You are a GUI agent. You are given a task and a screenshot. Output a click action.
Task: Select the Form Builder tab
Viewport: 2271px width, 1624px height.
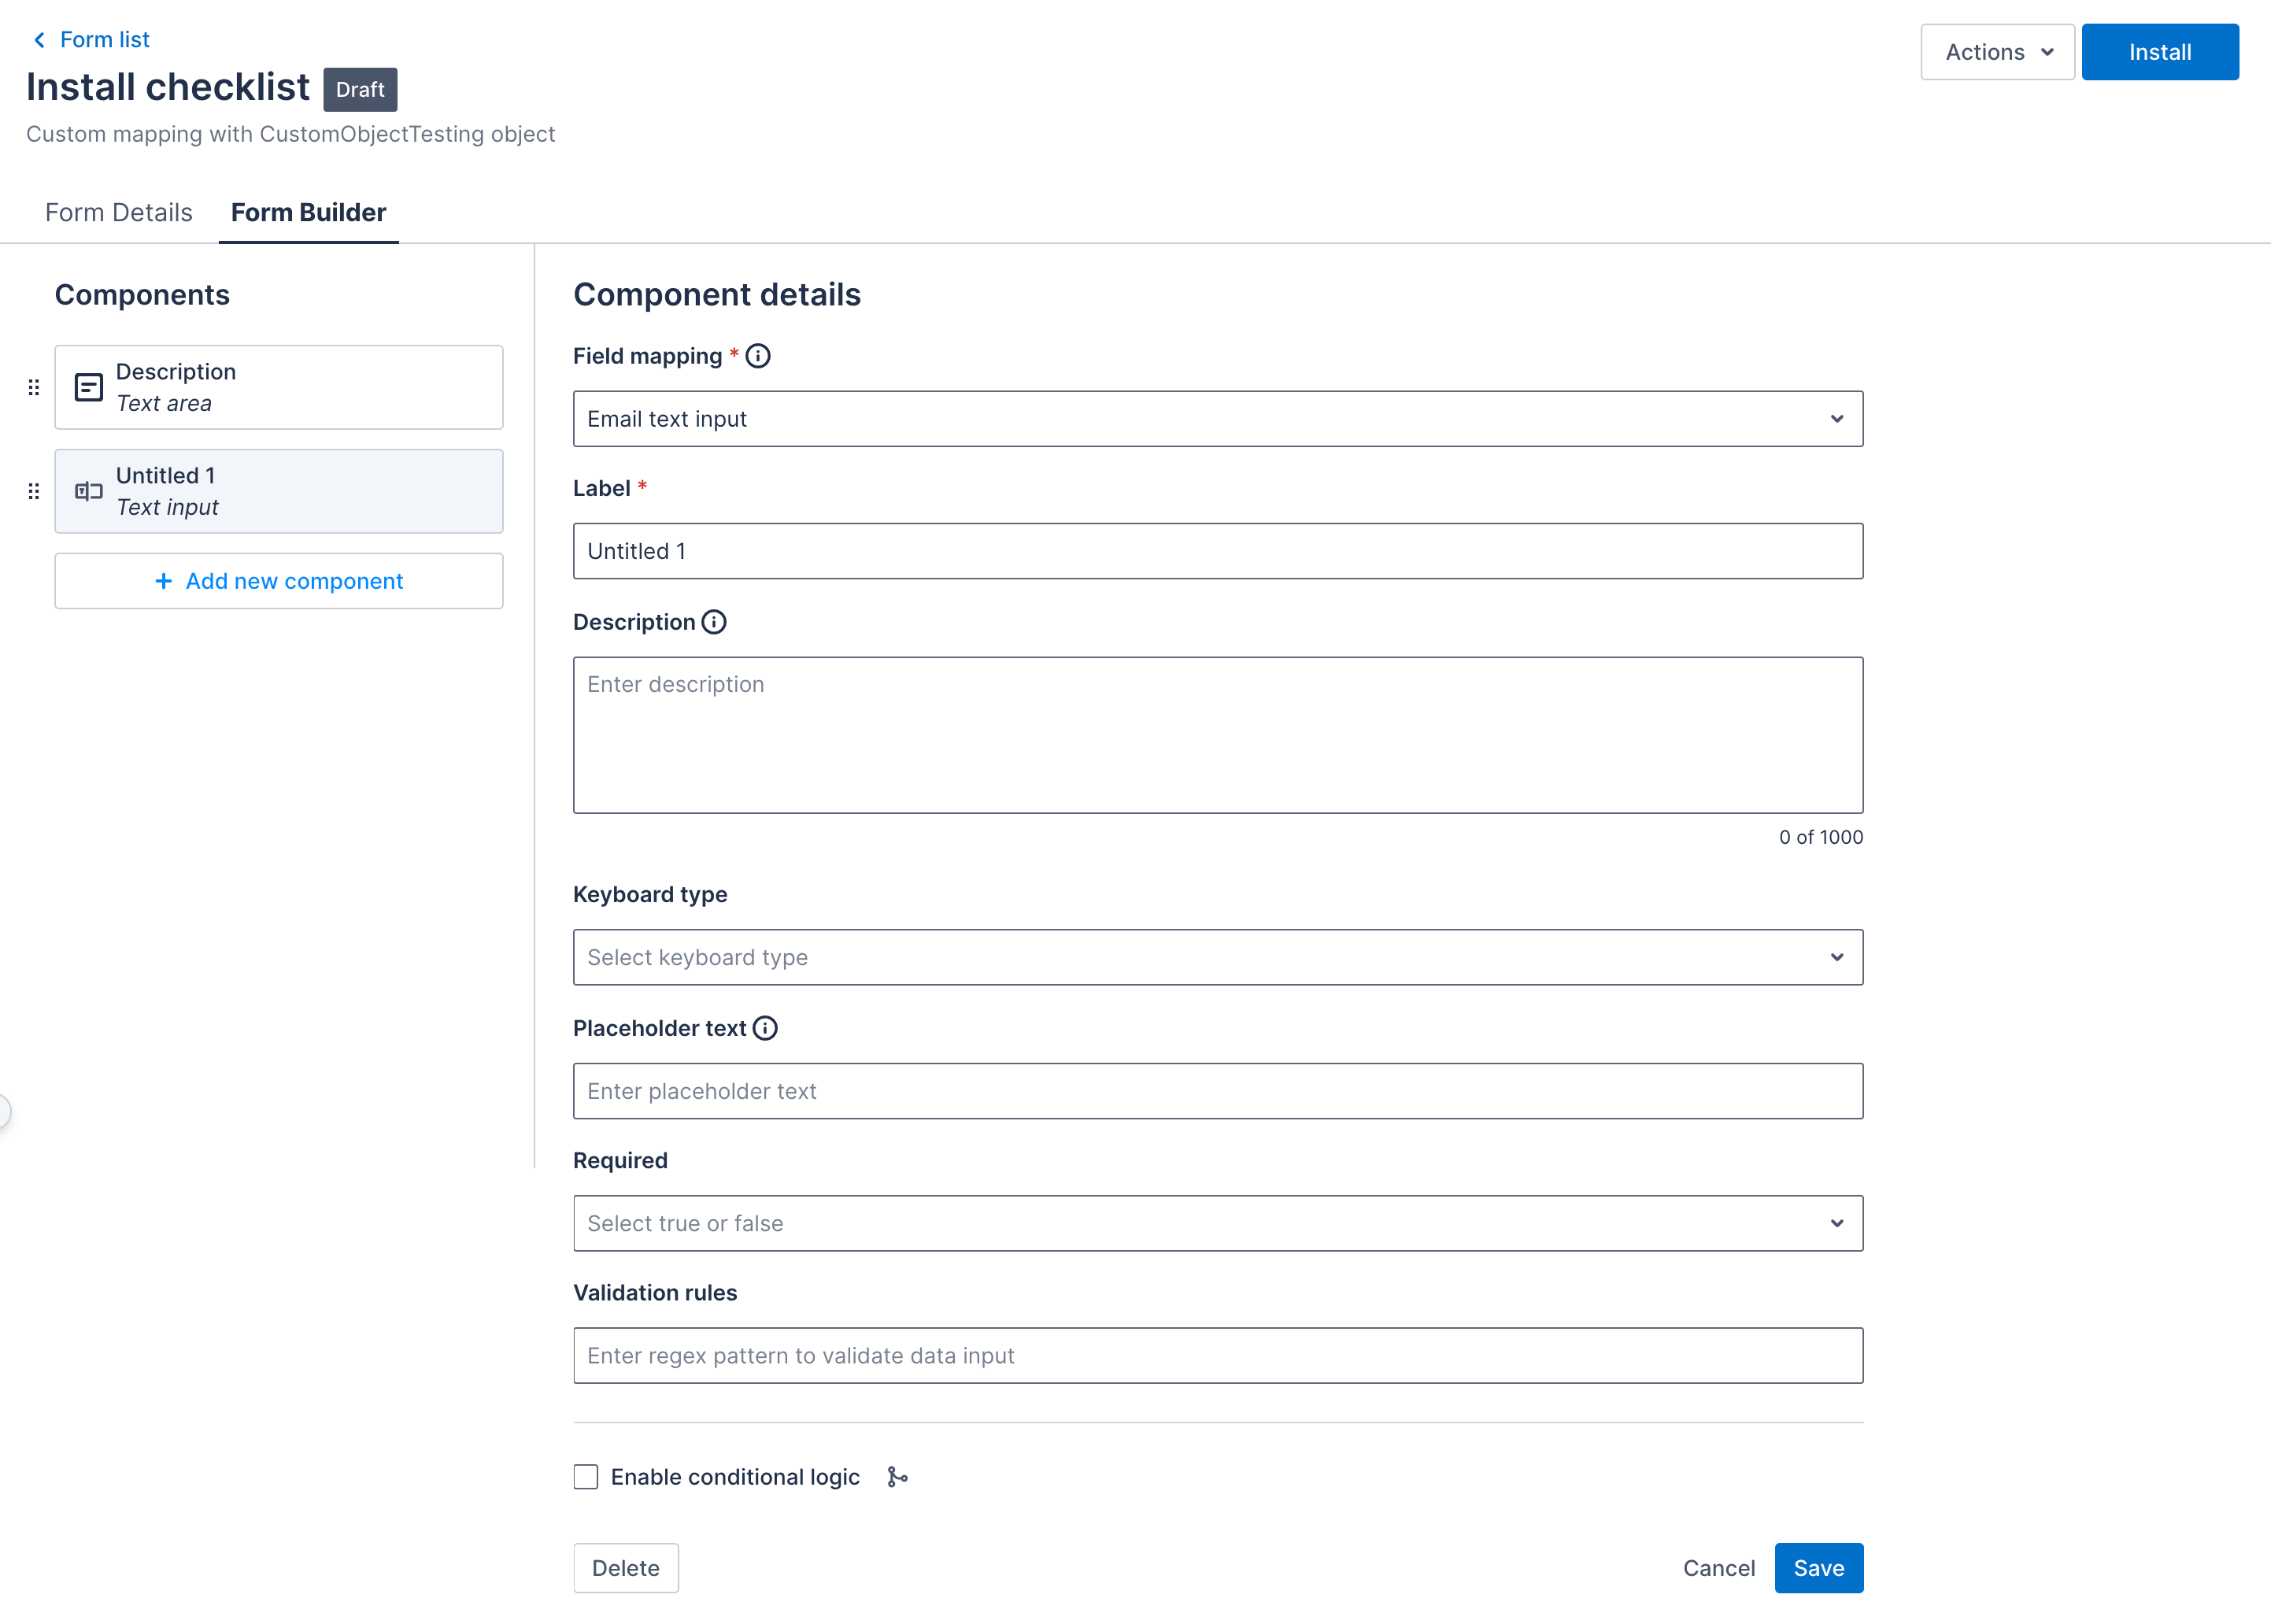pos(308,213)
